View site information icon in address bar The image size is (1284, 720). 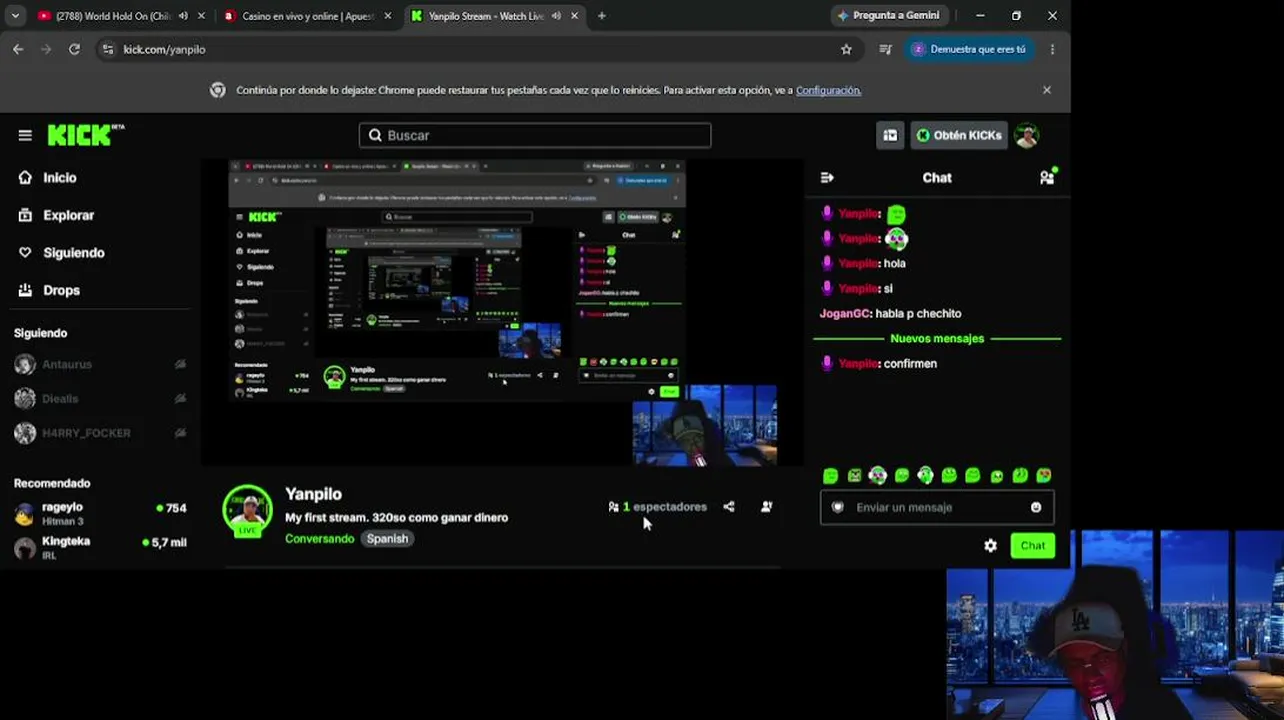pos(108,49)
